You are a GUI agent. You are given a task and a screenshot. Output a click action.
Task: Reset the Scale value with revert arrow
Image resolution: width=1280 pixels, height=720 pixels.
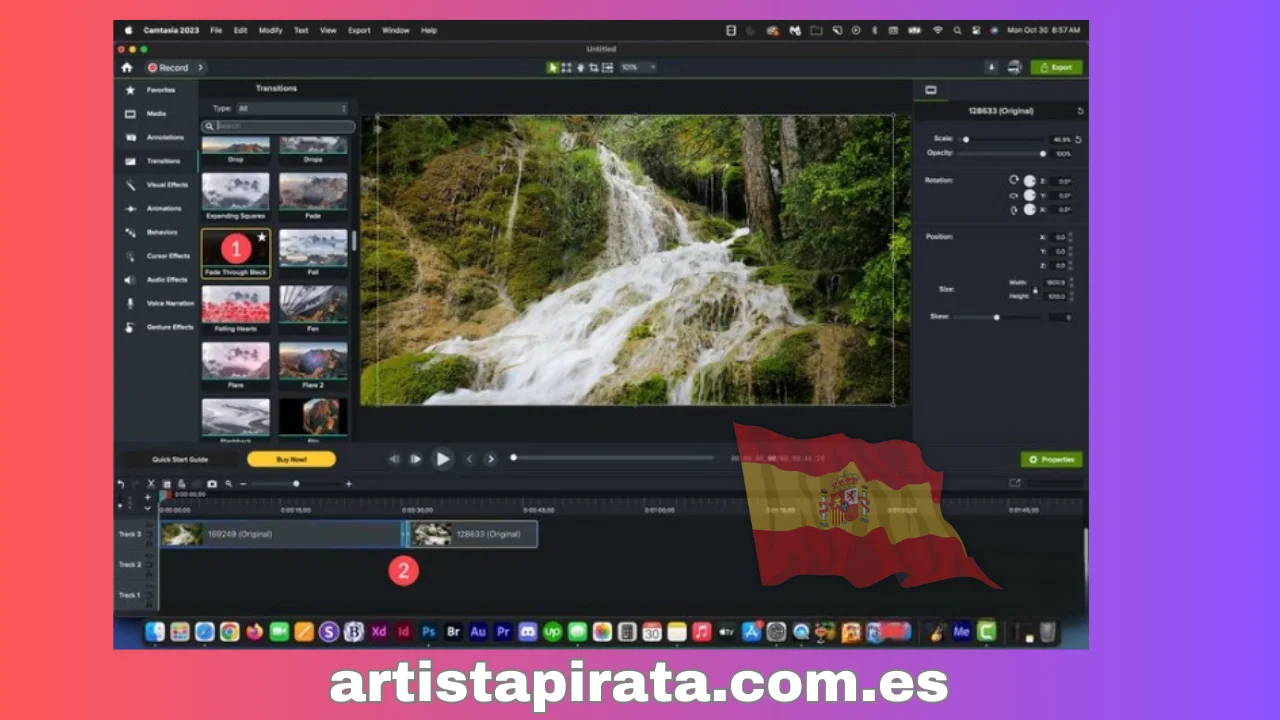click(x=1078, y=140)
